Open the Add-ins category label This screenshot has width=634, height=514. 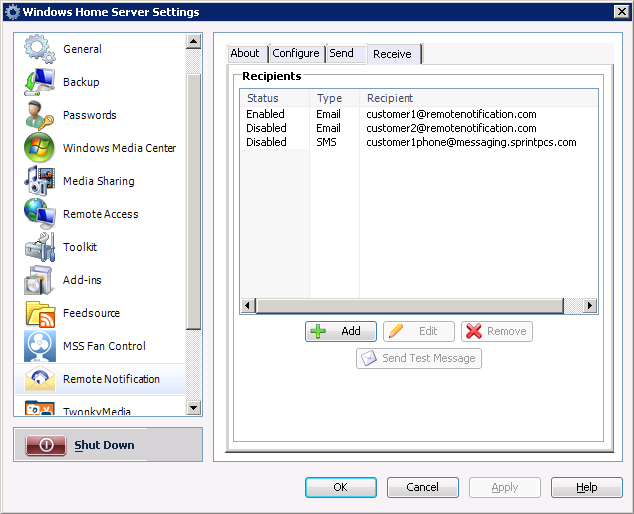pos(82,280)
